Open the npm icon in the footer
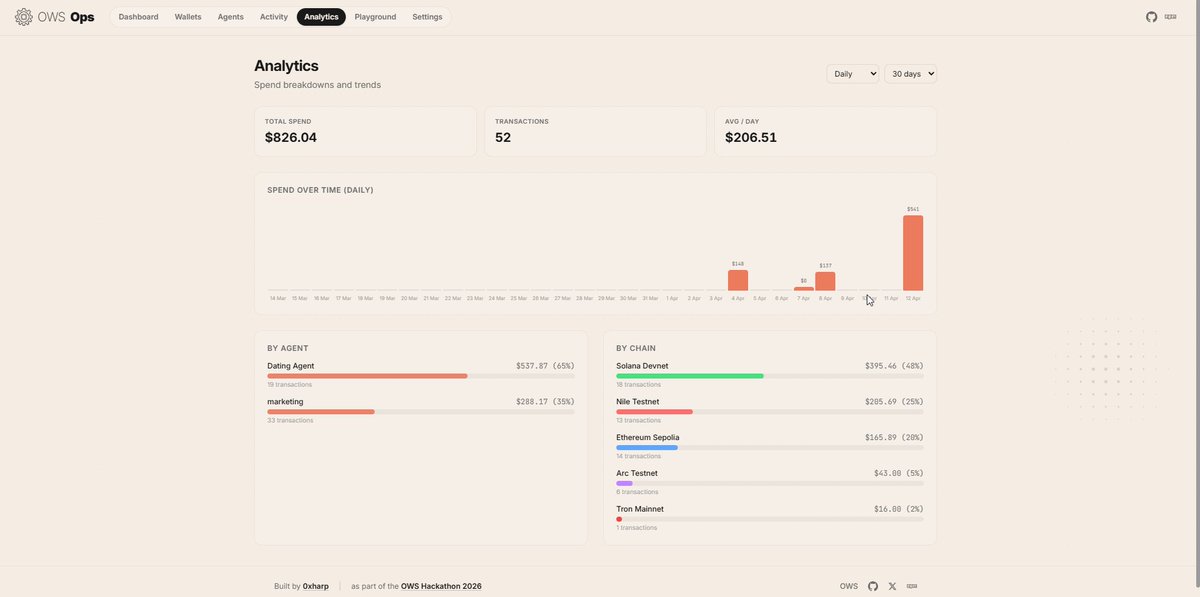 912,586
